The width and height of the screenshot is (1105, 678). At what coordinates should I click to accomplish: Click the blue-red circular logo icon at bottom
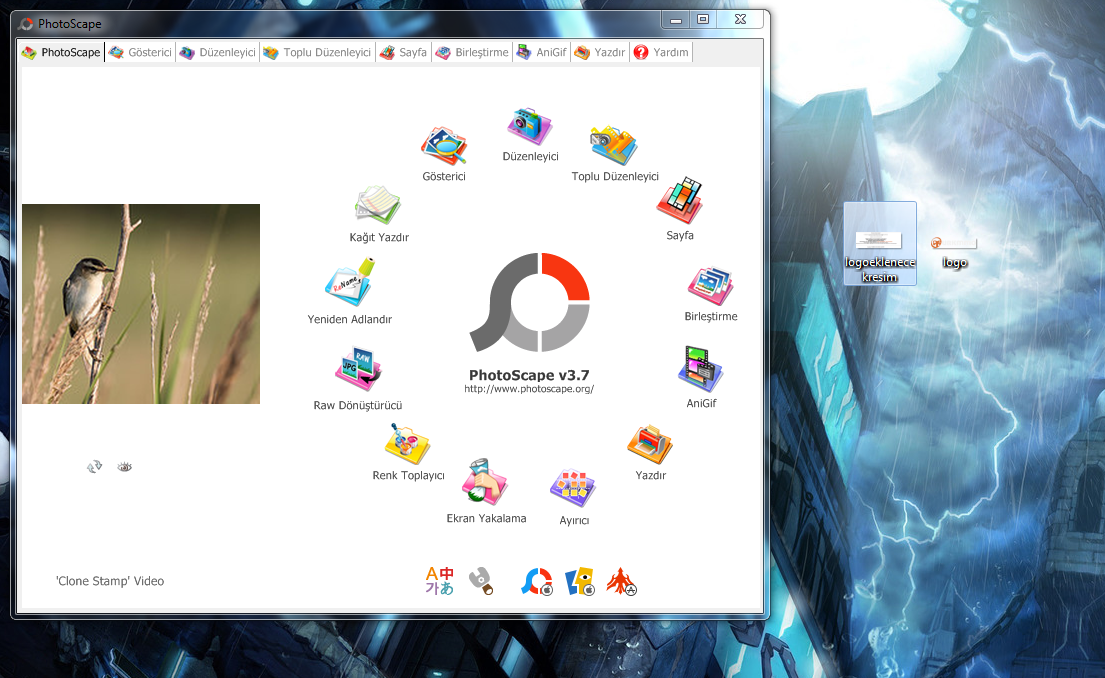537,581
